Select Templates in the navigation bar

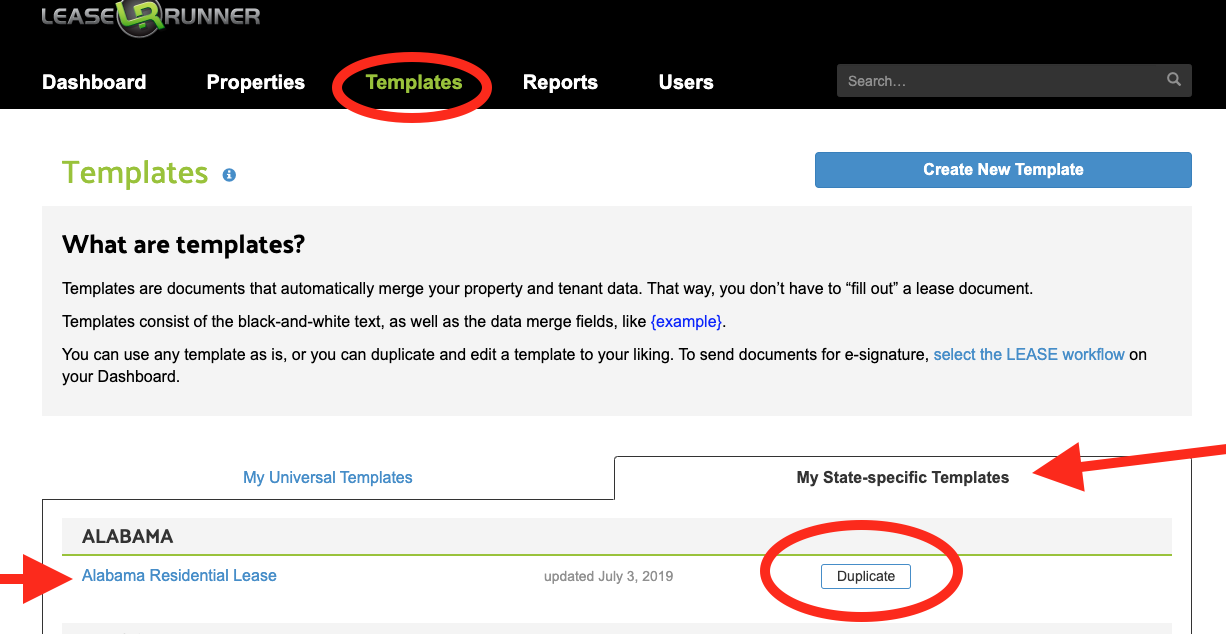(x=413, y=82)
